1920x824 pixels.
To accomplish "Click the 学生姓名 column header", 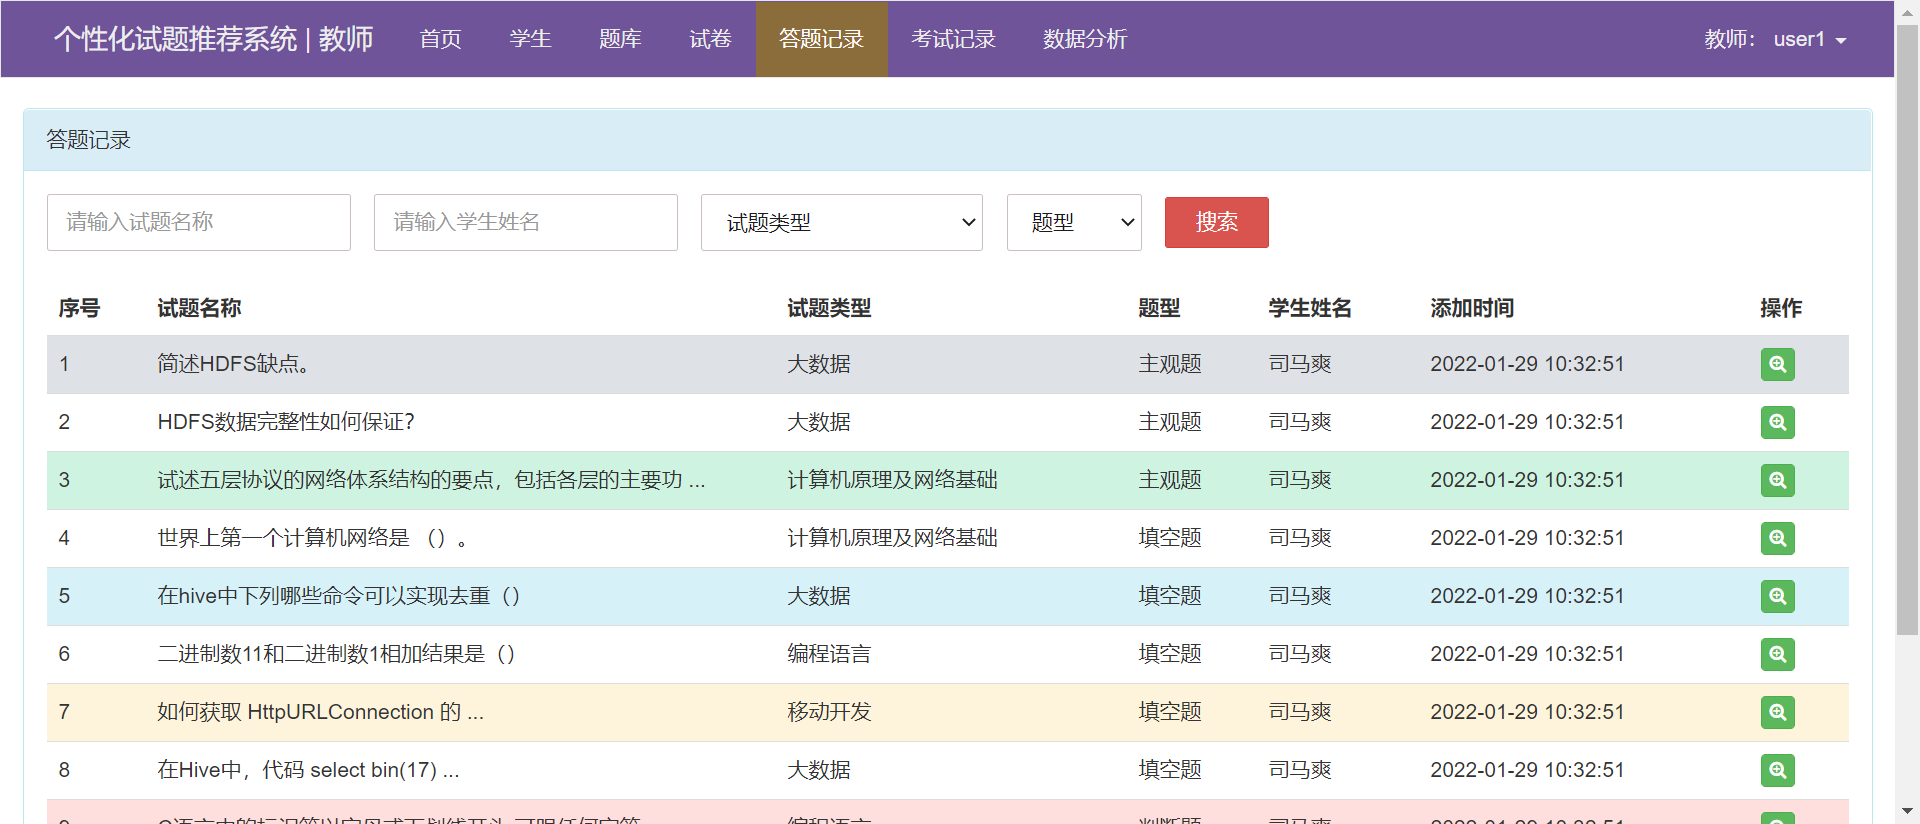I will [1310, 308].
